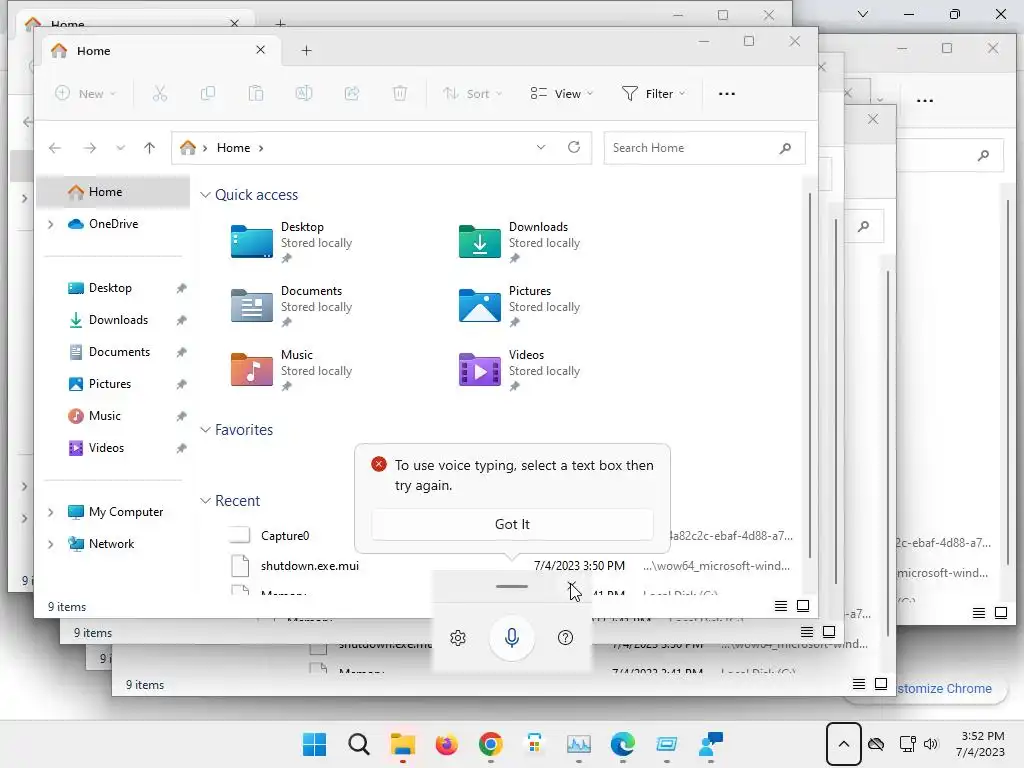Select Home in navigation pane

coord(112,191)
